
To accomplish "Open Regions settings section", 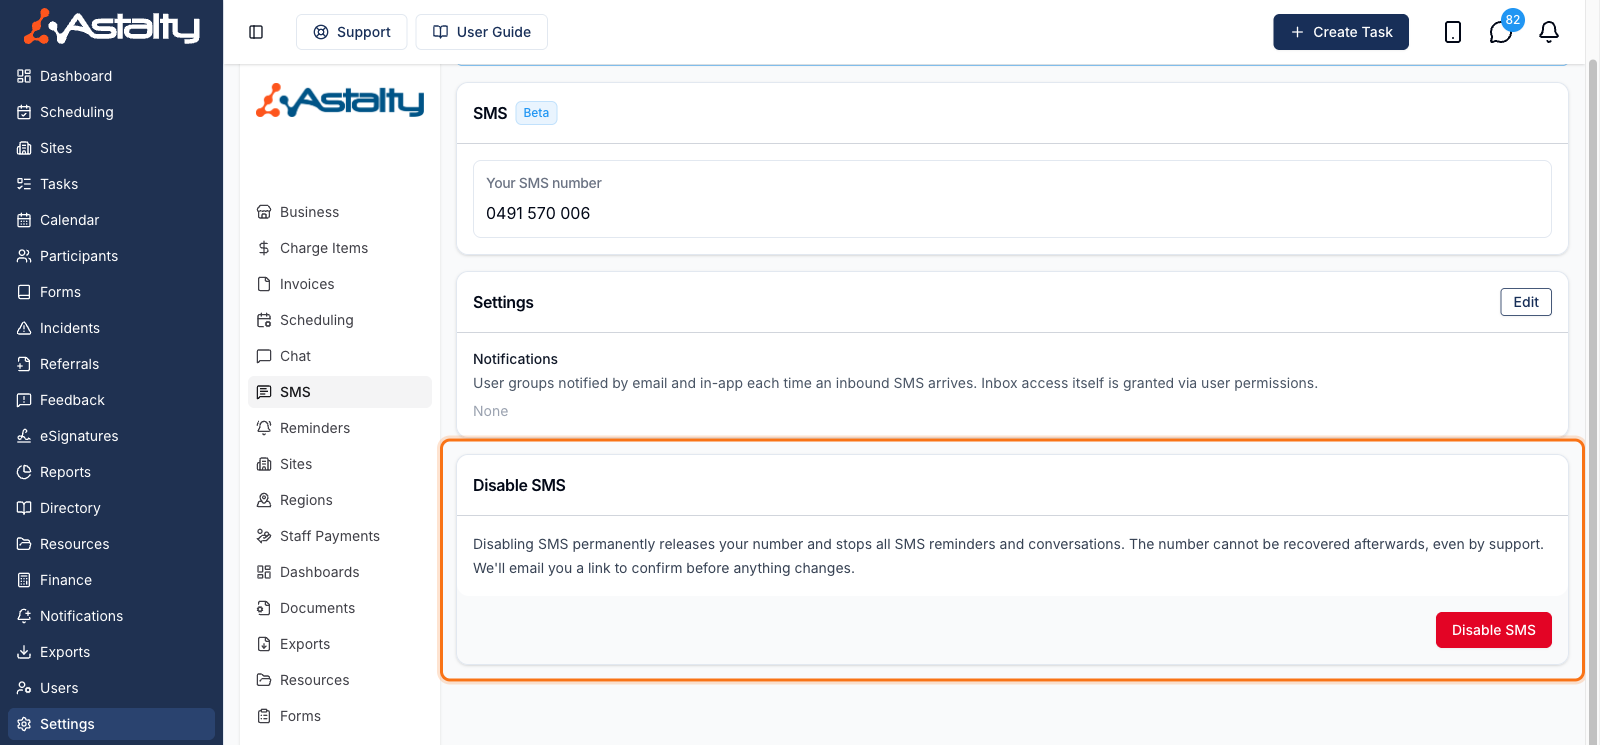I will 340,500.
